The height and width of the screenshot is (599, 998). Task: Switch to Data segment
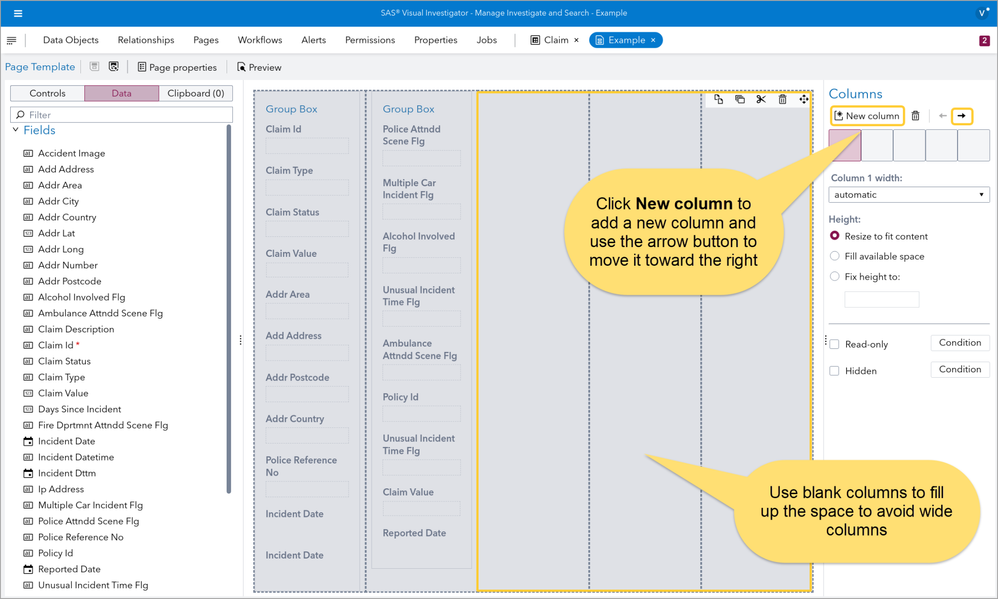click(122, 94)
